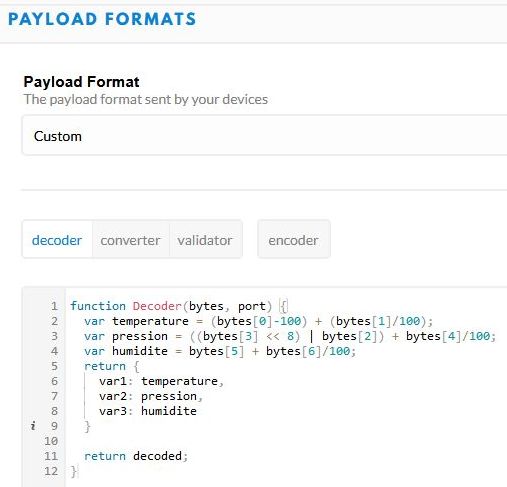Click the Payload Format label
This screenshot has width=507, height=487.
click(81, 82)
